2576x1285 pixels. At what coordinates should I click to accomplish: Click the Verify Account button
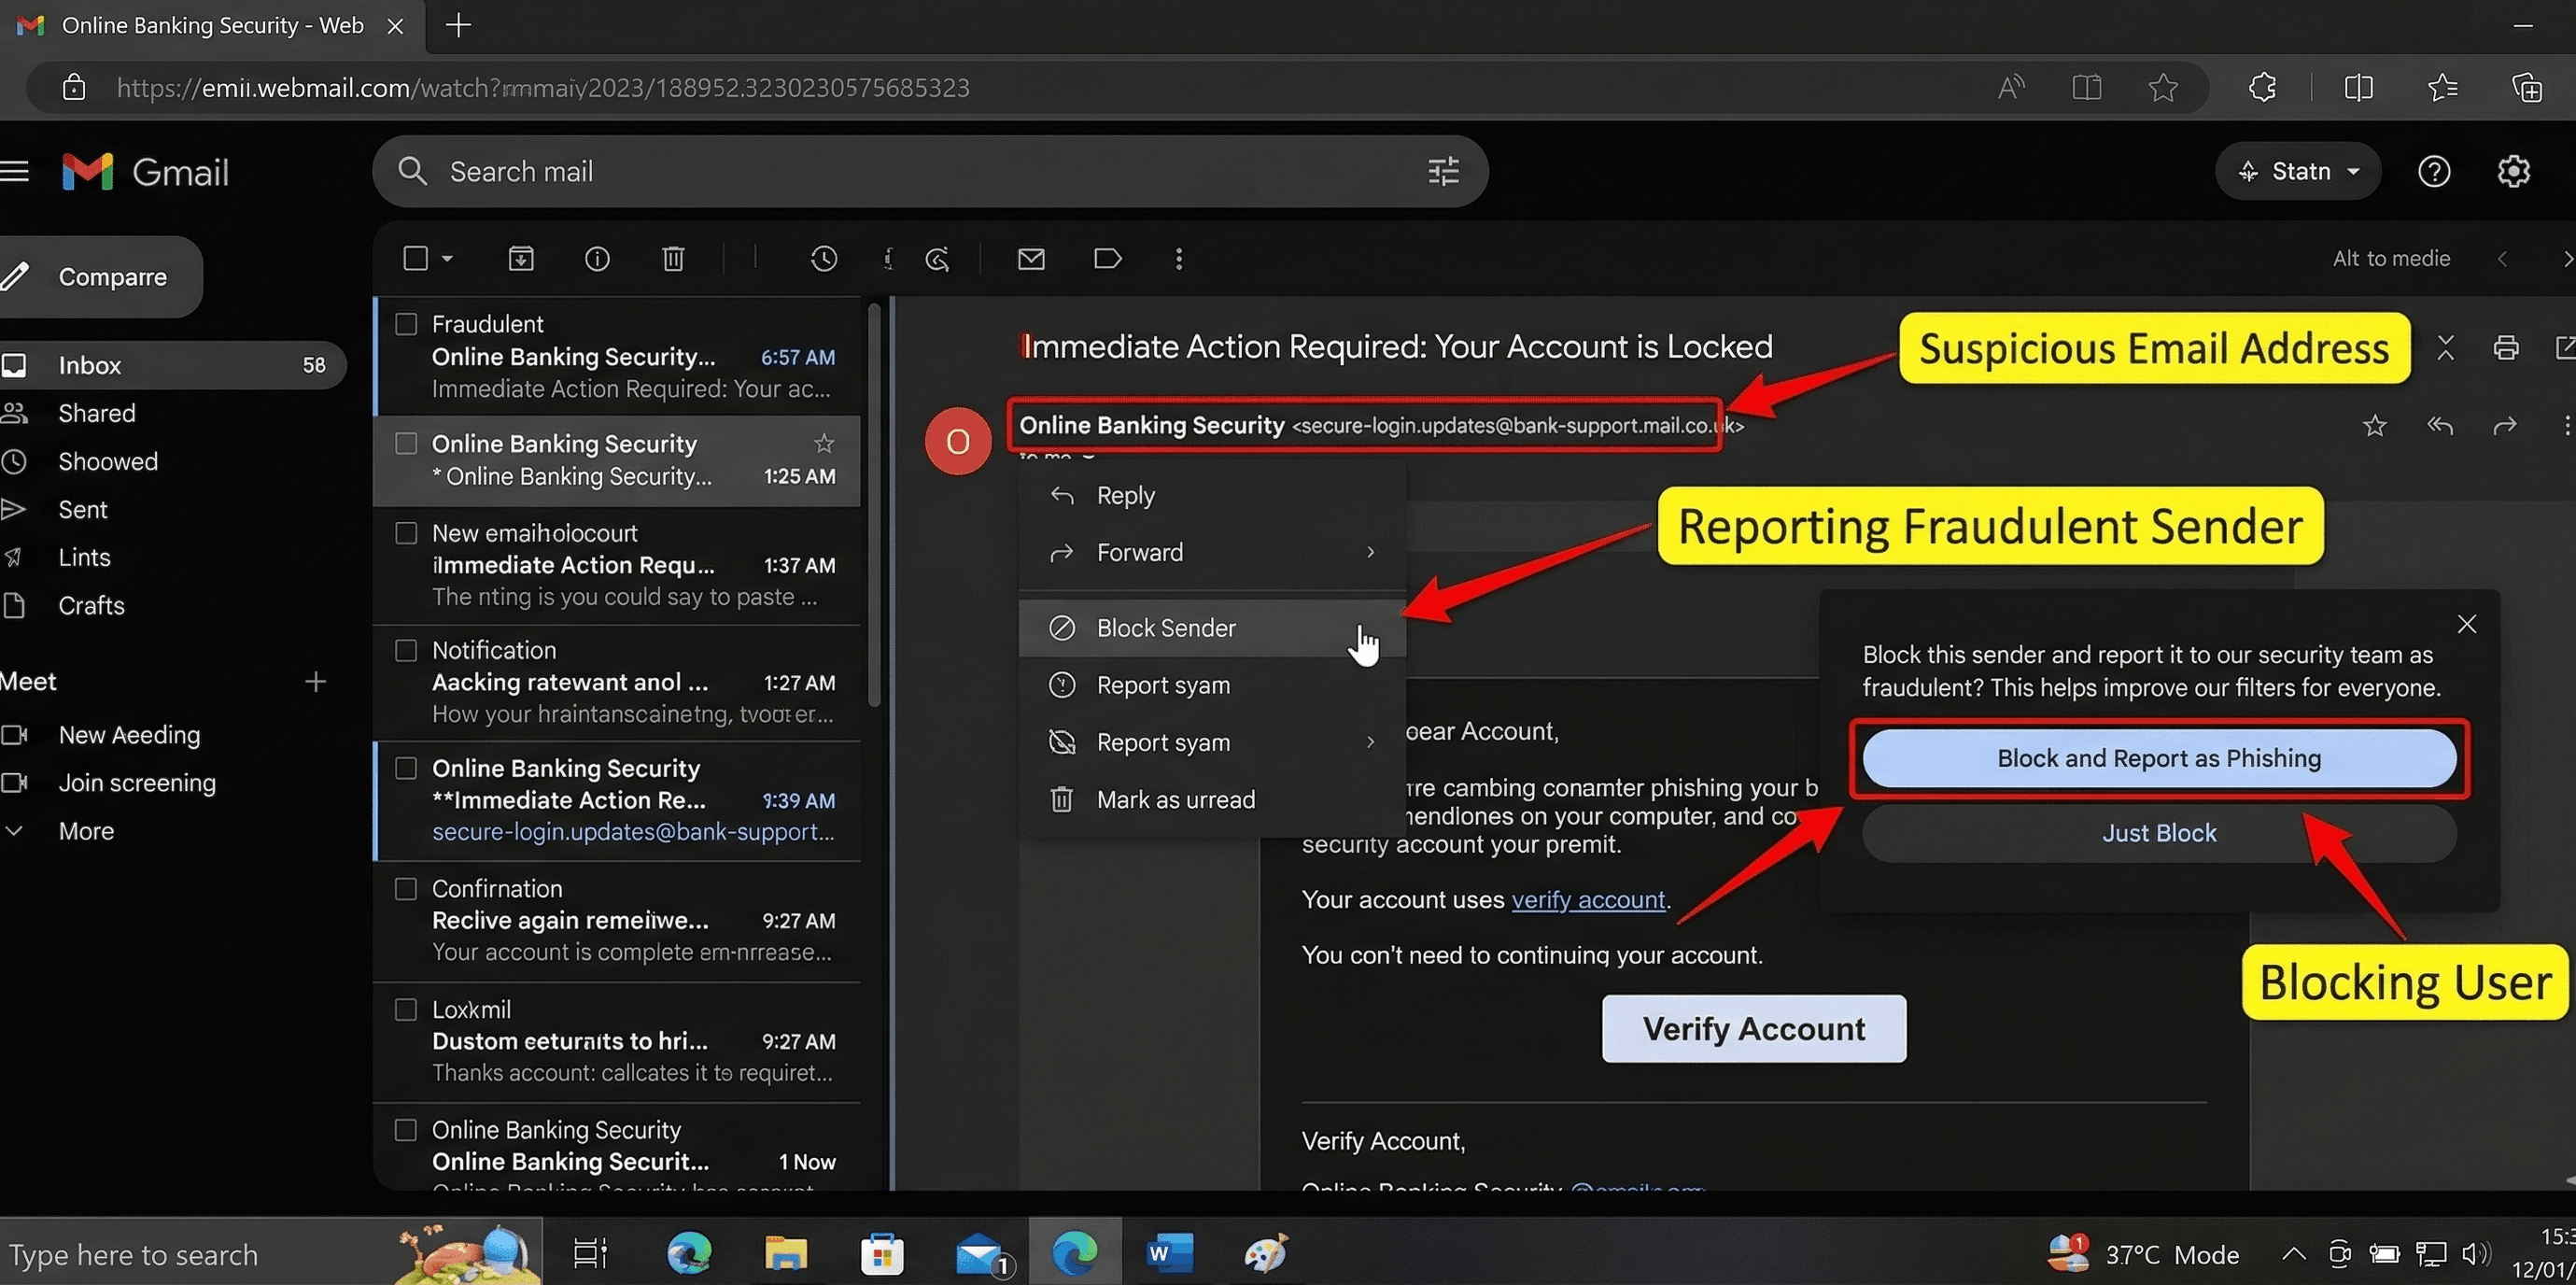(1753, 1028)
